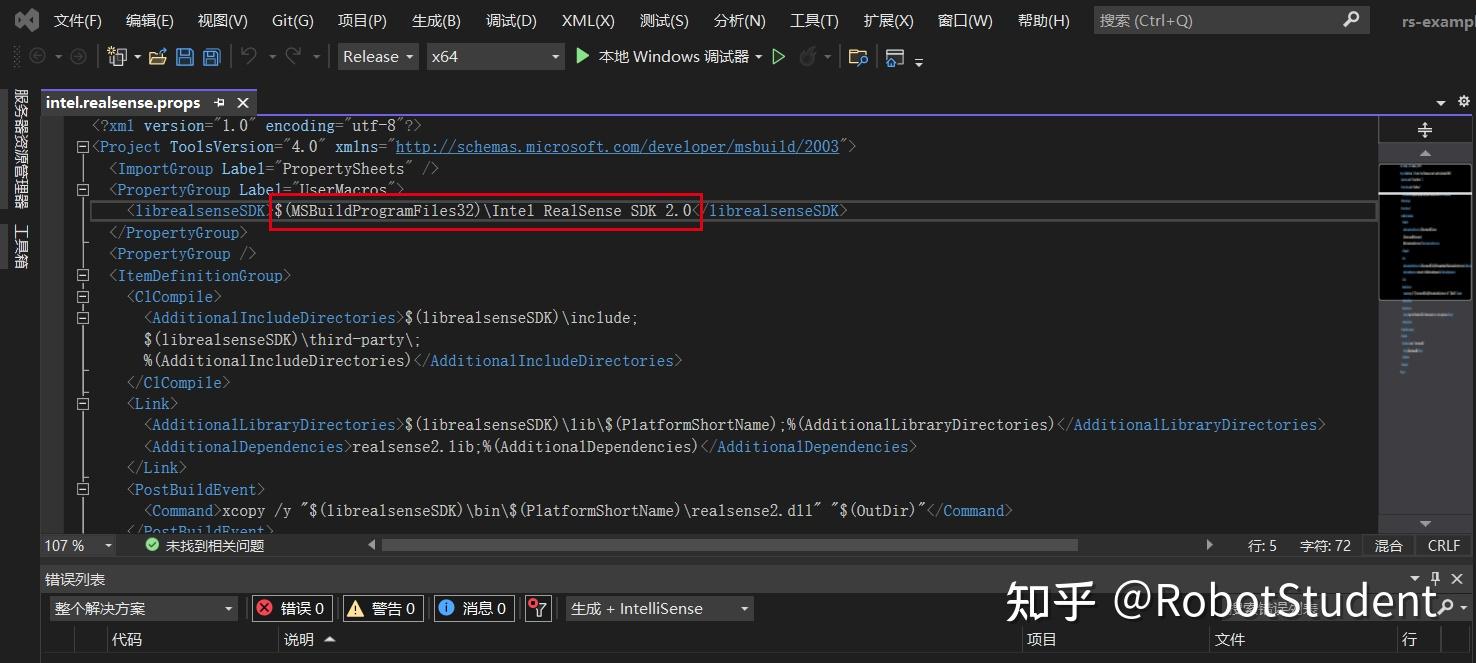This screenshot has height=663, width=1476.
Task: Open the 文件(F) menu
Action: click(78, 20)
